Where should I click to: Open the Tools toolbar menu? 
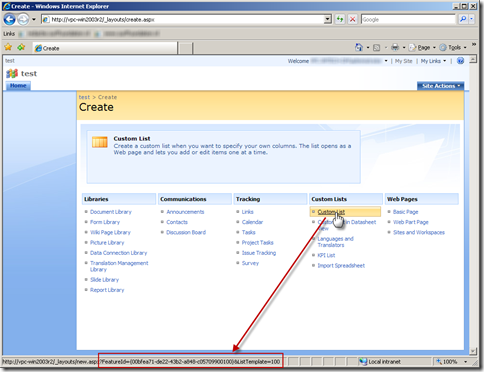(x=453, y=48)
